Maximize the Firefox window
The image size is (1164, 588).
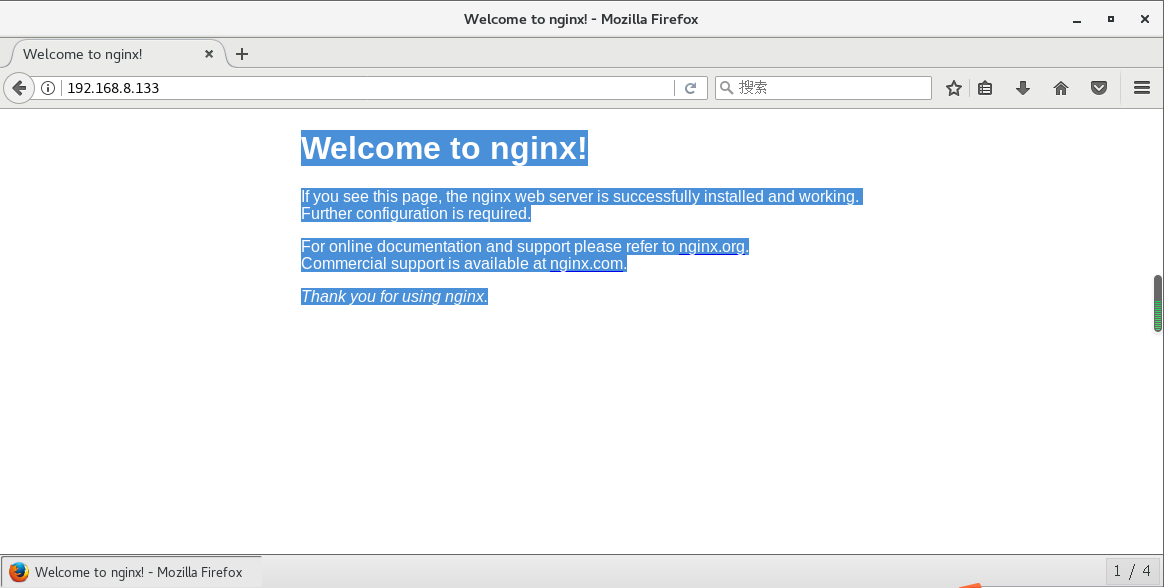tap(1111, 19)
